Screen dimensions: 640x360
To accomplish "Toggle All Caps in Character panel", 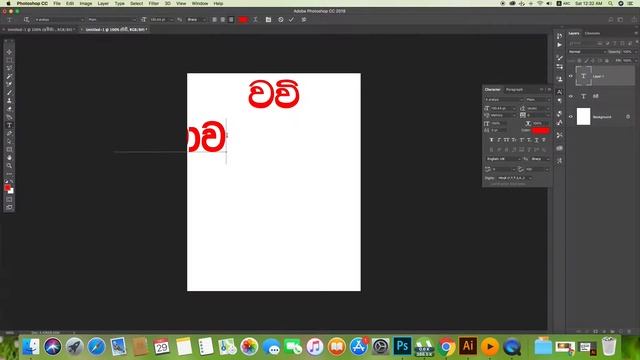I will 506,140.
